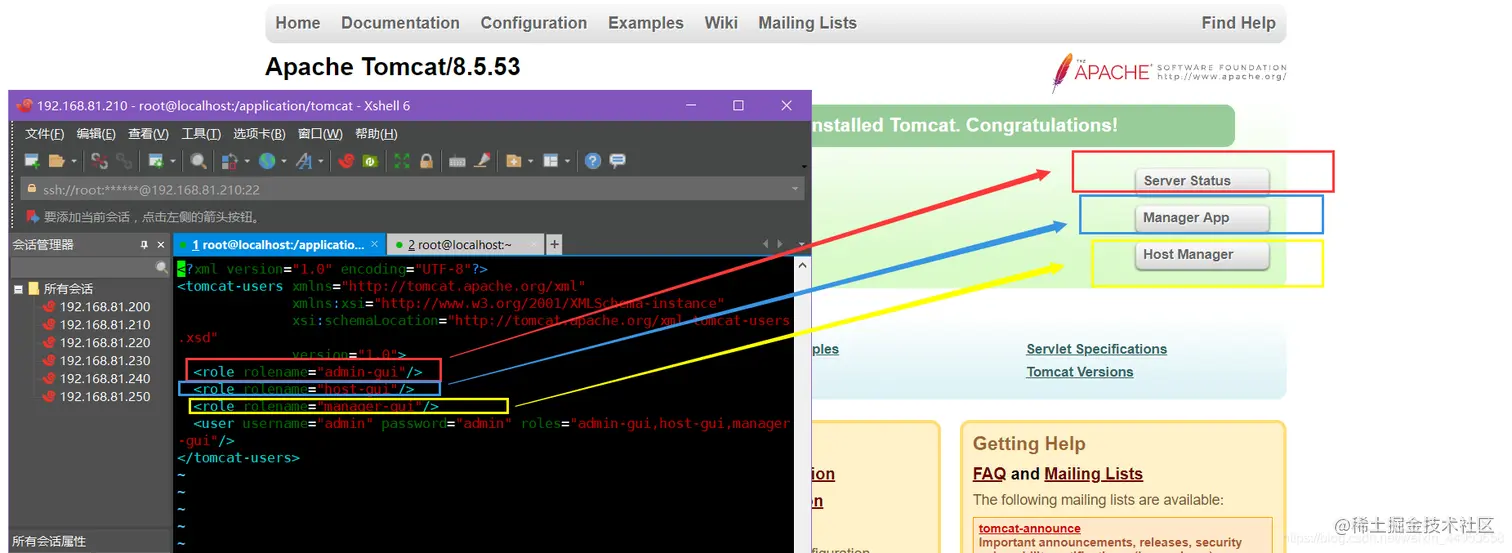Open dropdown arrow next to Properties icon
The height and width of the screenshot is (553, 1512).
173,161
